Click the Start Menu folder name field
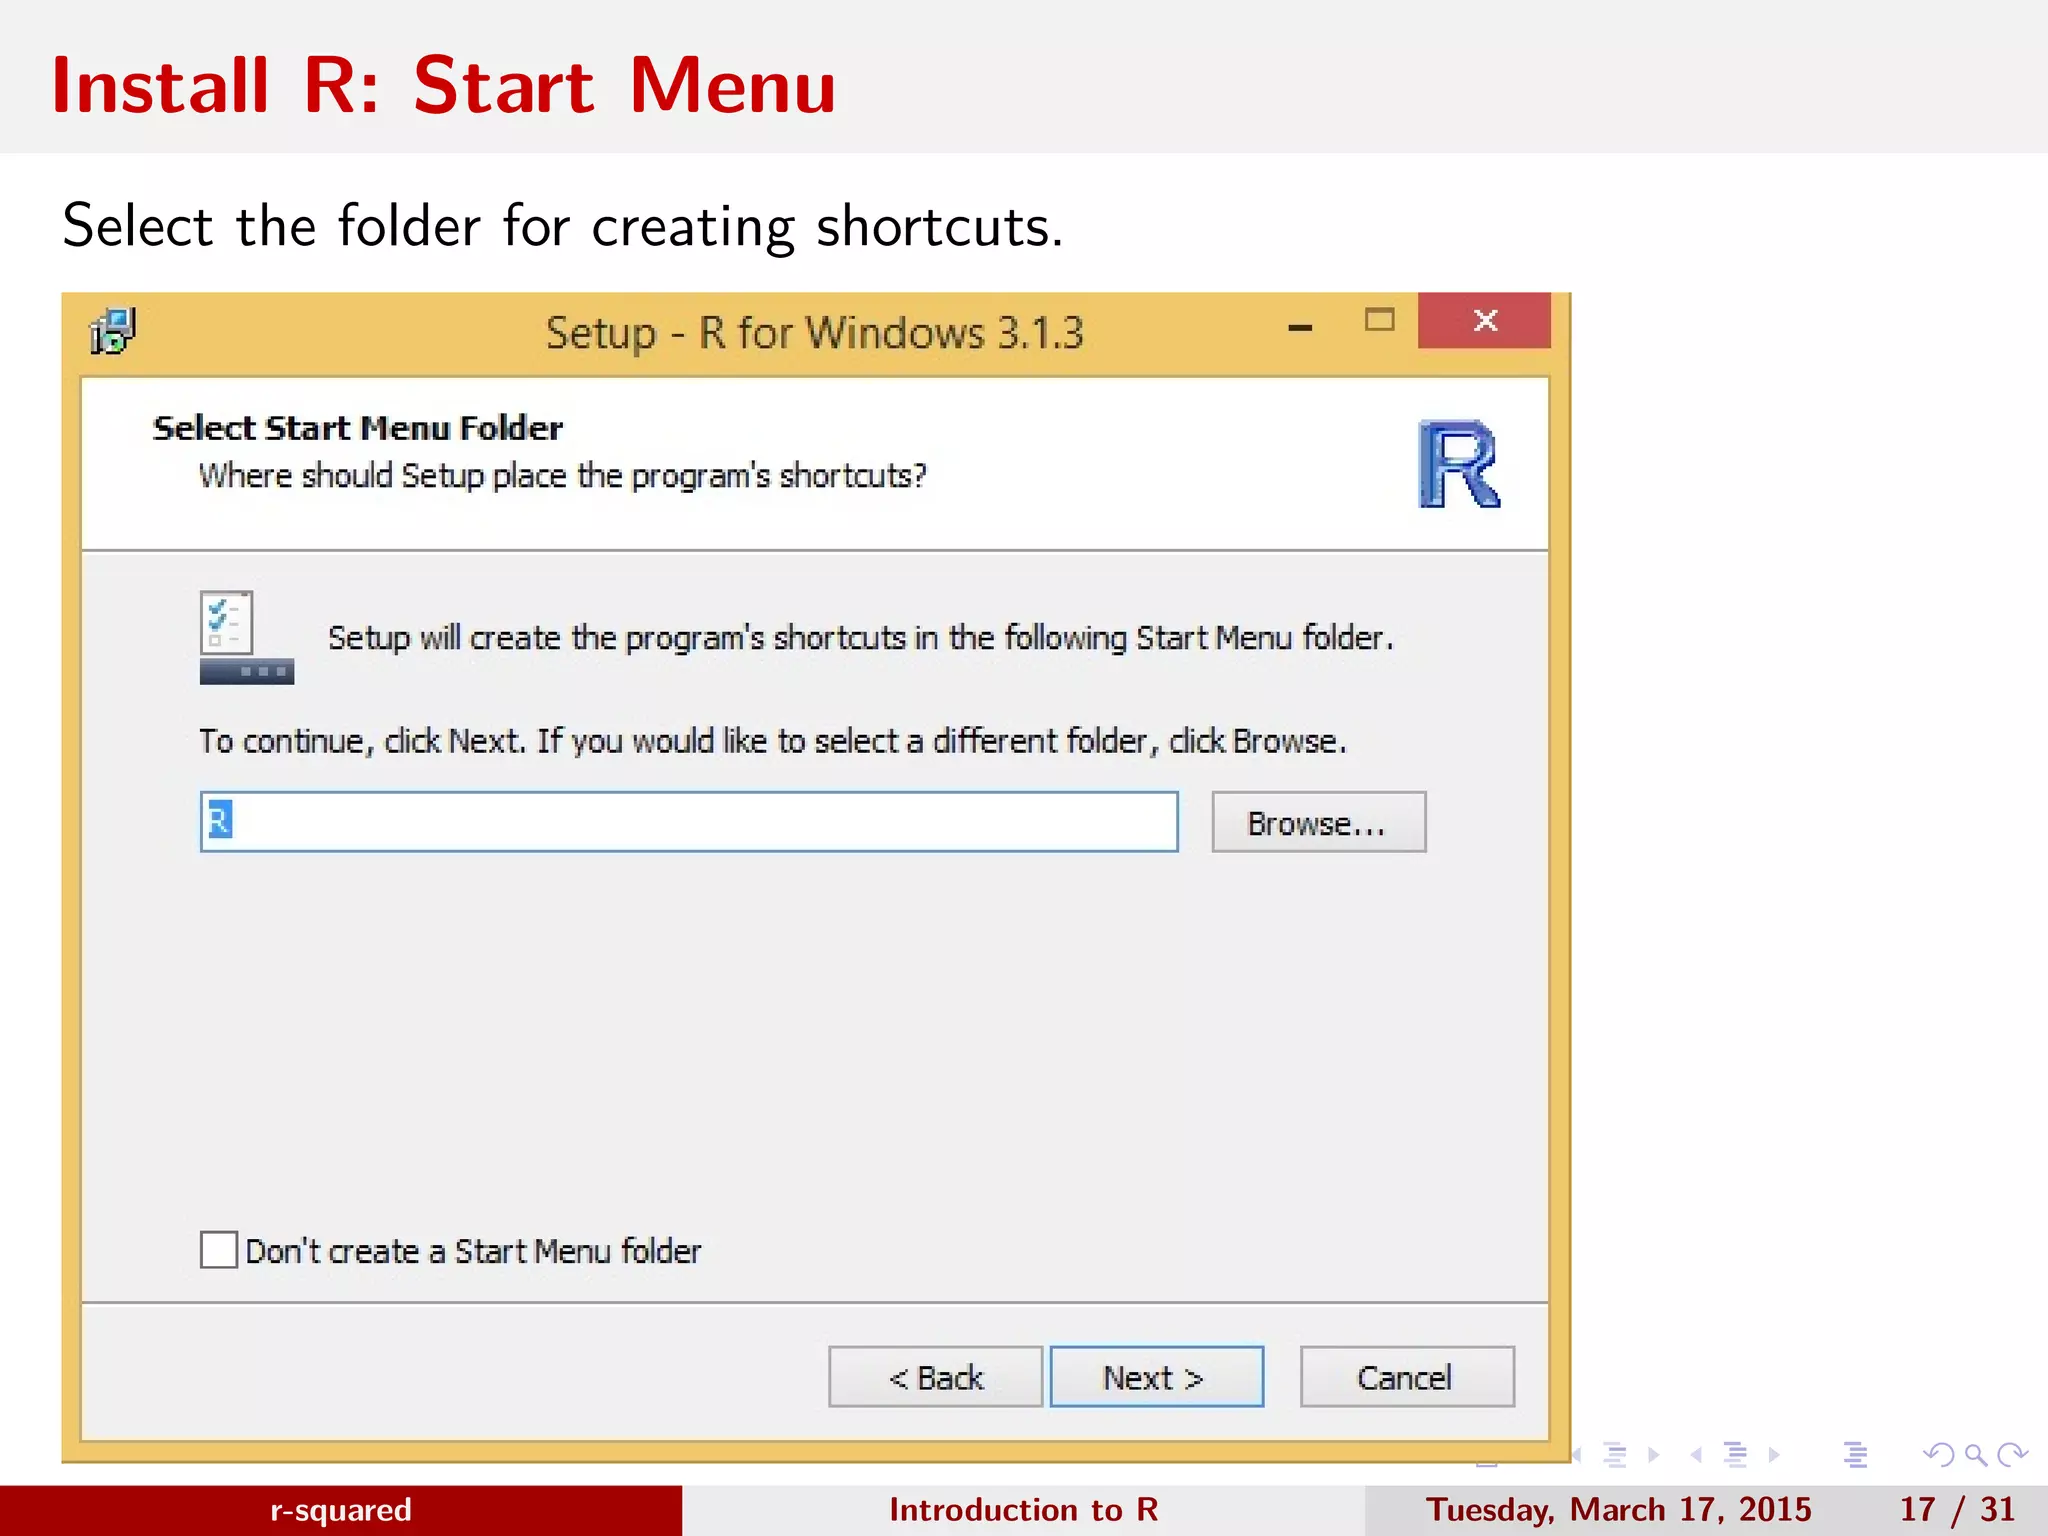Screen dimensions: 2048x1536 tap(689, 822)
